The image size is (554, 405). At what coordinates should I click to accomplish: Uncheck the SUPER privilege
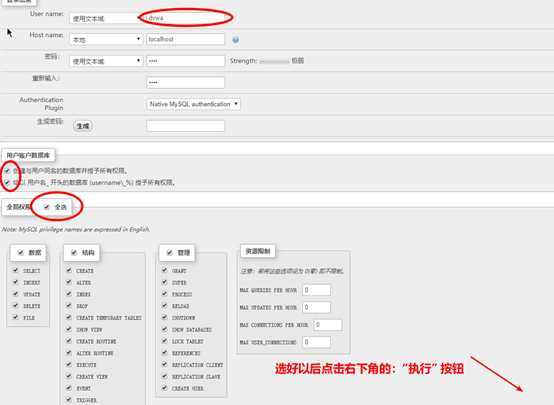165,282
